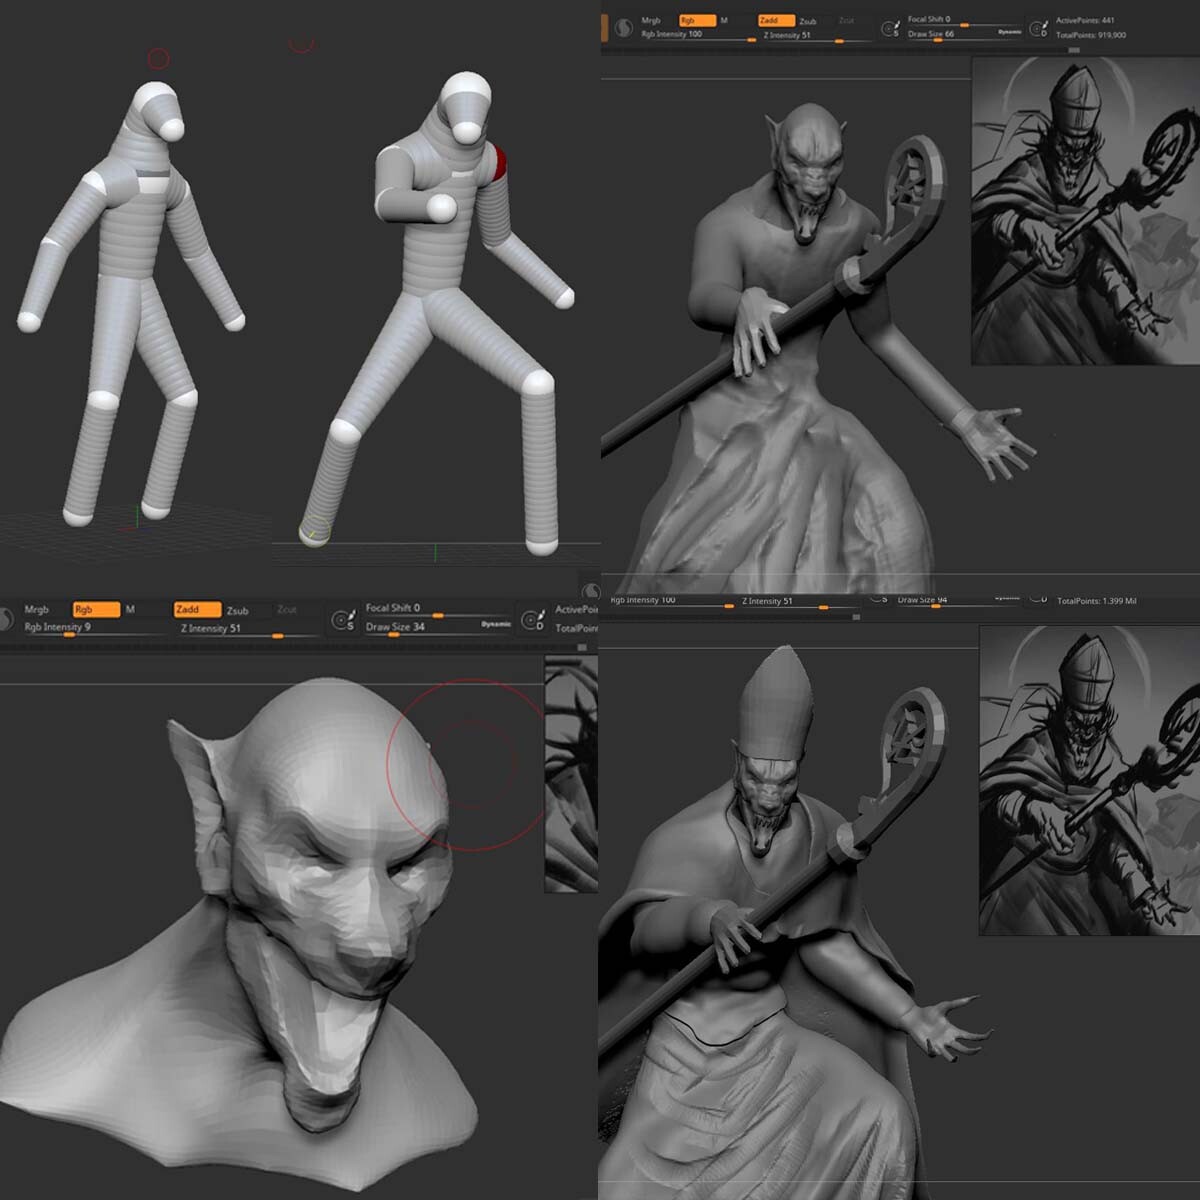
Task: Enable M material mode in the Draw Size 34 toolbar
Action: tap(130, 610)
